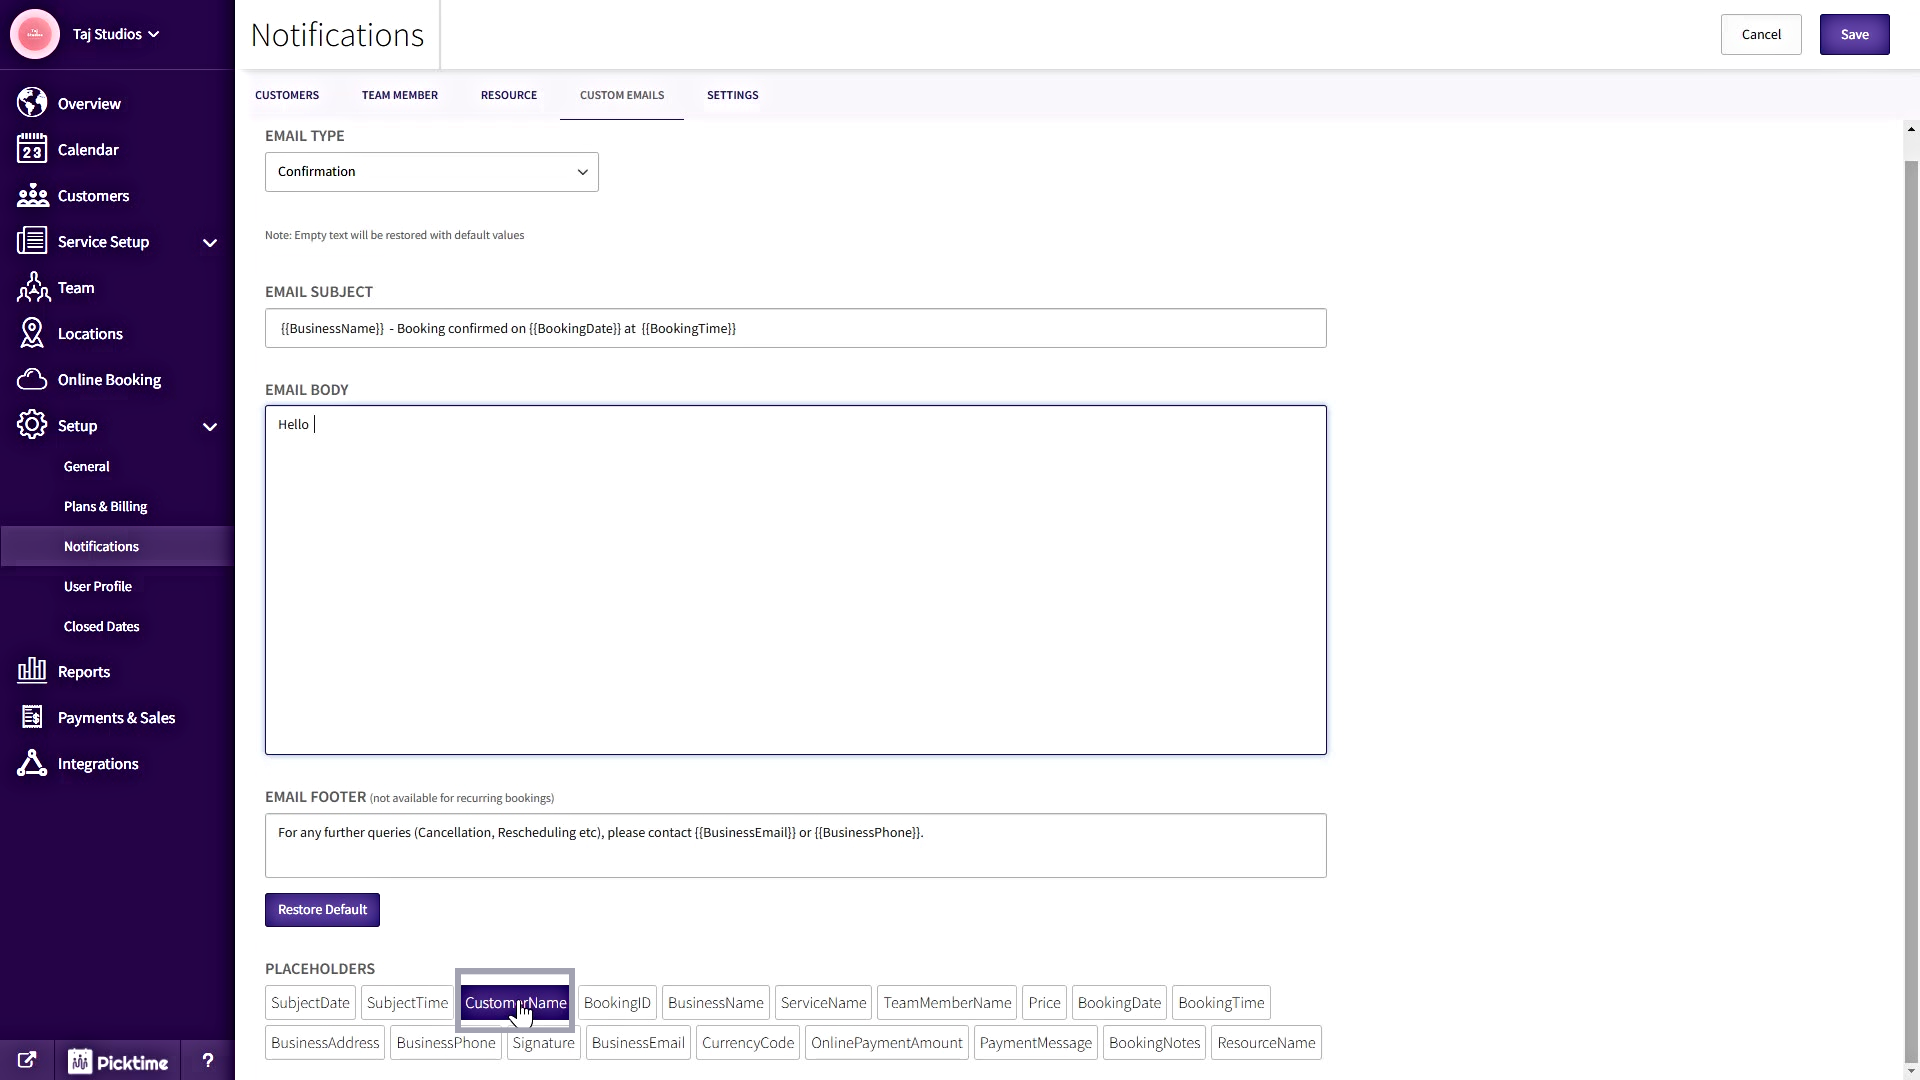Open the Integrations icon in sidebar
The height and width of the screenshot is (1080, 1920).
coord(32,764)
